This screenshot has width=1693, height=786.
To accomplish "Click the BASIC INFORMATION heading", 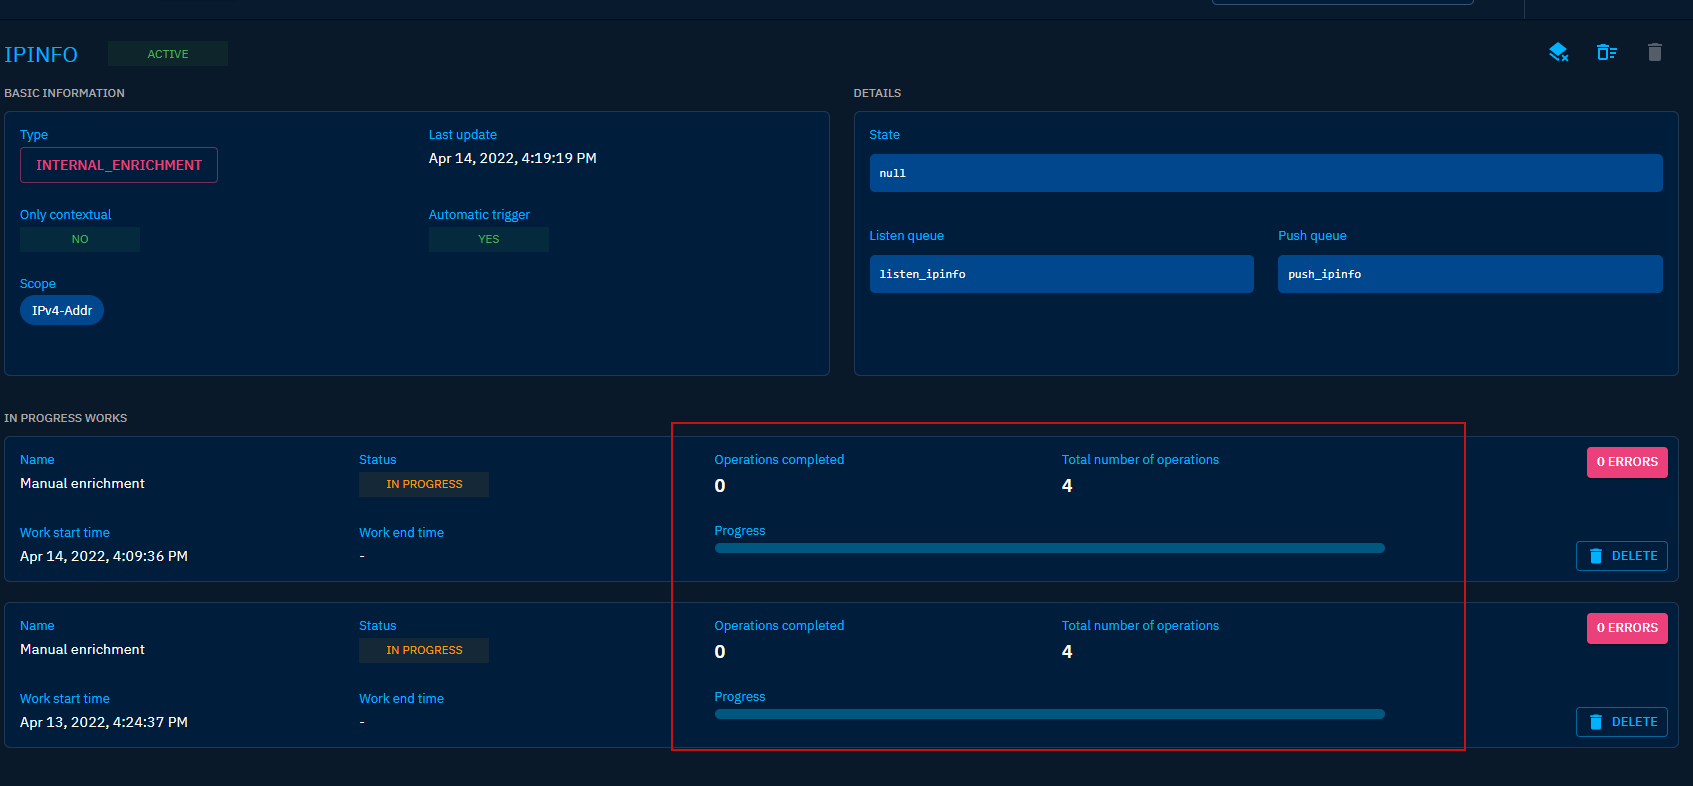I will (x=65, y=93).
